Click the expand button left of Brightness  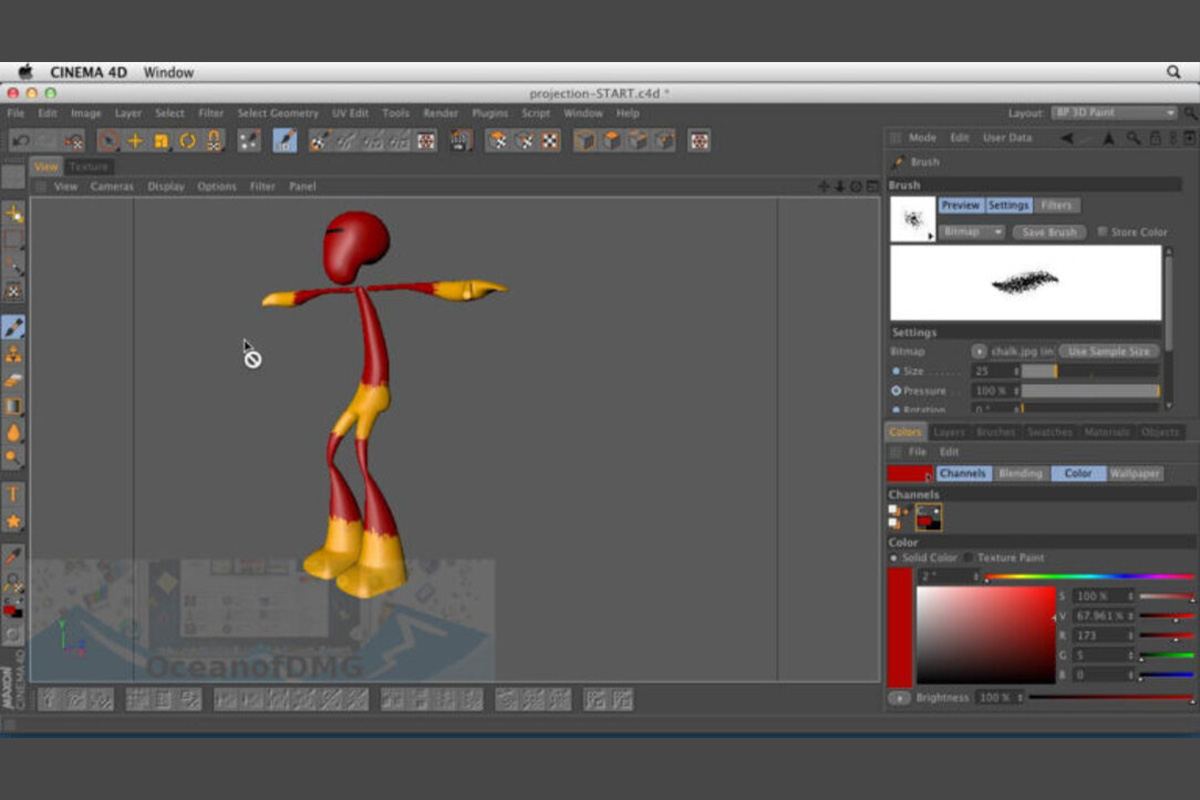899,698
